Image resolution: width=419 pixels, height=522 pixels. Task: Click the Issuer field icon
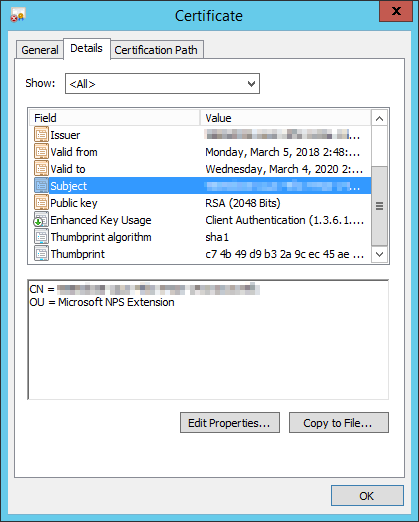[41, 135]
